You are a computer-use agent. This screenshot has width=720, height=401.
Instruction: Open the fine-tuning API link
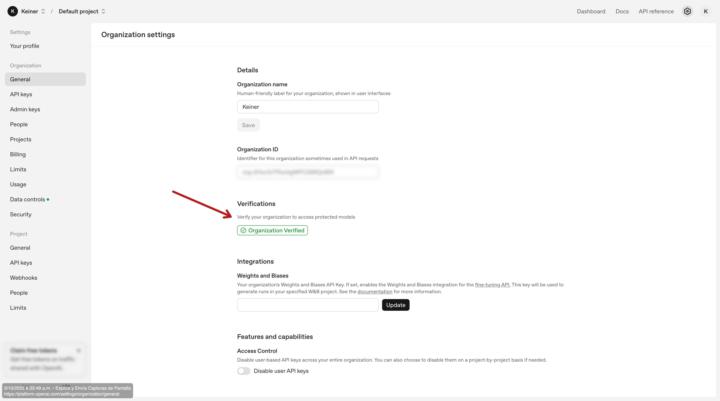491,284
